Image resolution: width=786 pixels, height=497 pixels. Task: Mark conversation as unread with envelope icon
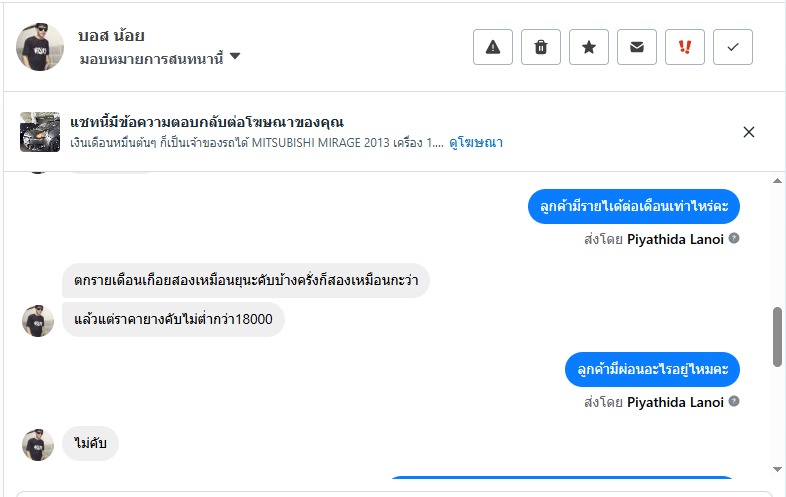(637, 47)
